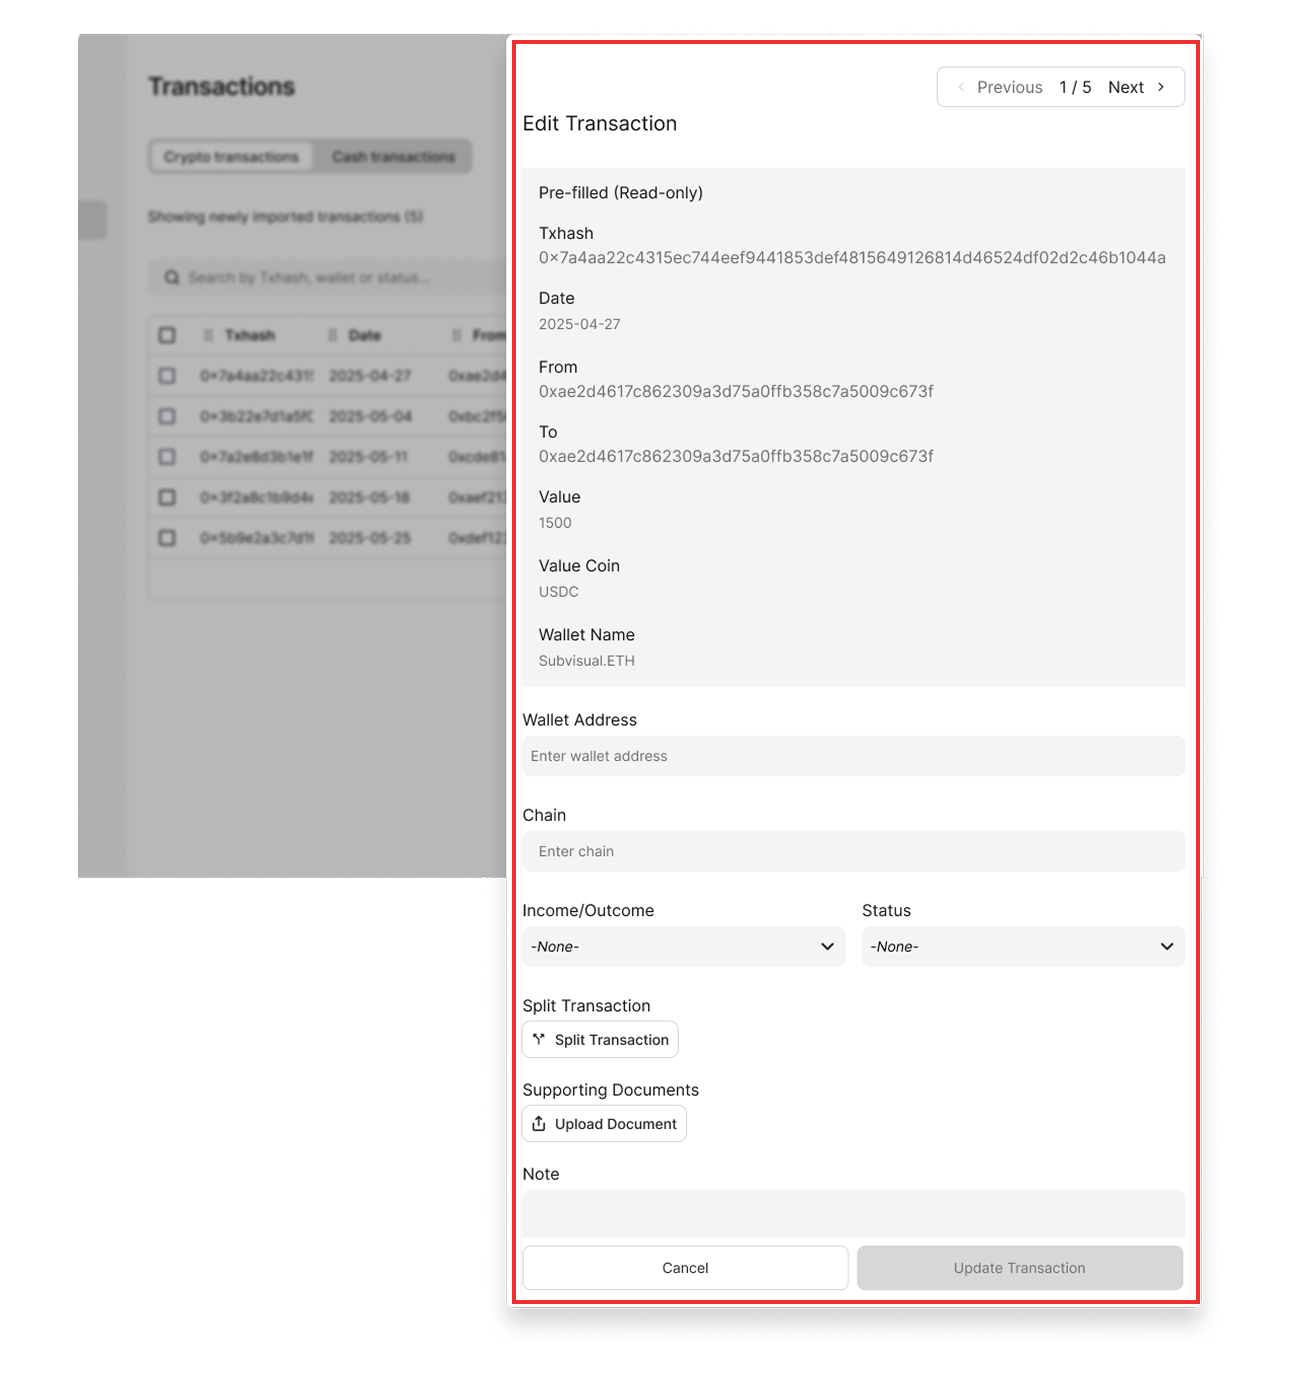The image size is (1304, 1374).
Task: Click the background transactions search field
Action: (x=328, y=277)
